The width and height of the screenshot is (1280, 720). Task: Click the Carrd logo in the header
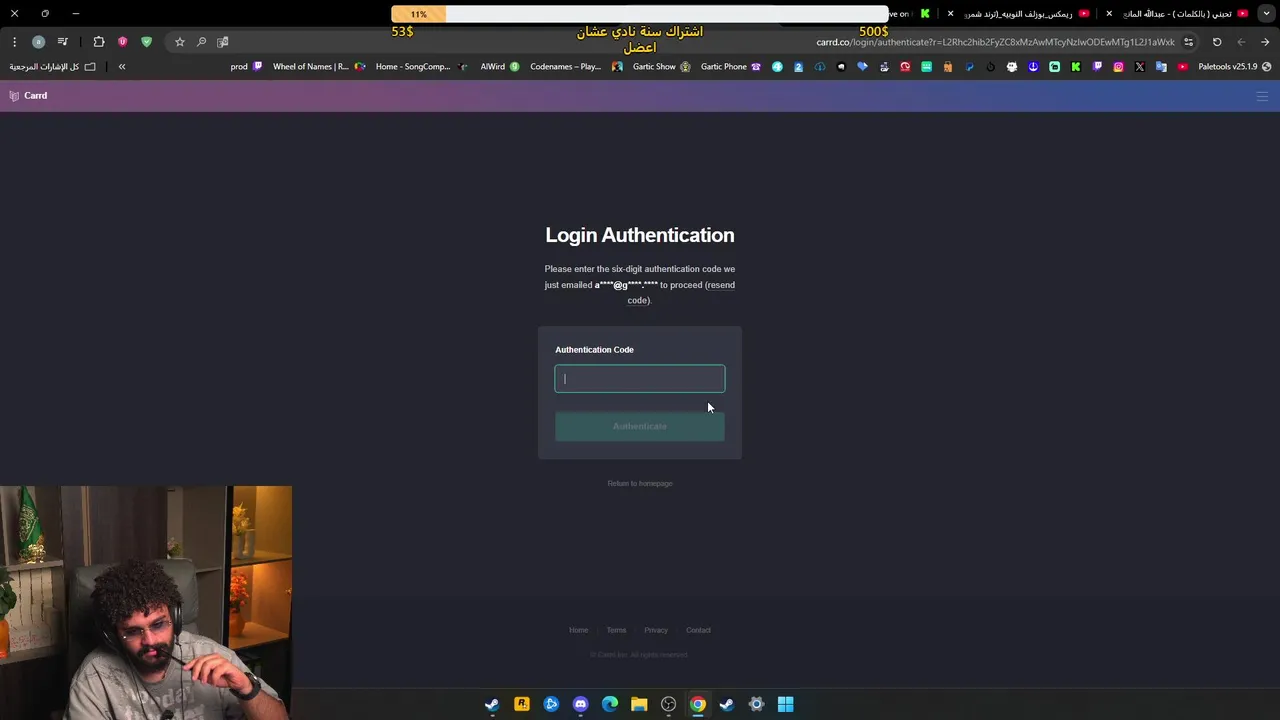coord(28,96)
